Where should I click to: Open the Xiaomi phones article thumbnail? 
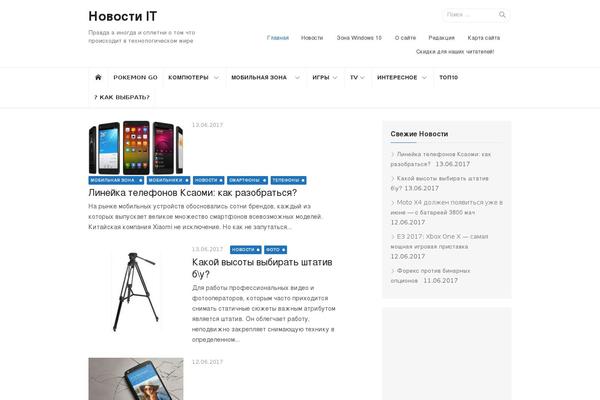click(136, 148)
